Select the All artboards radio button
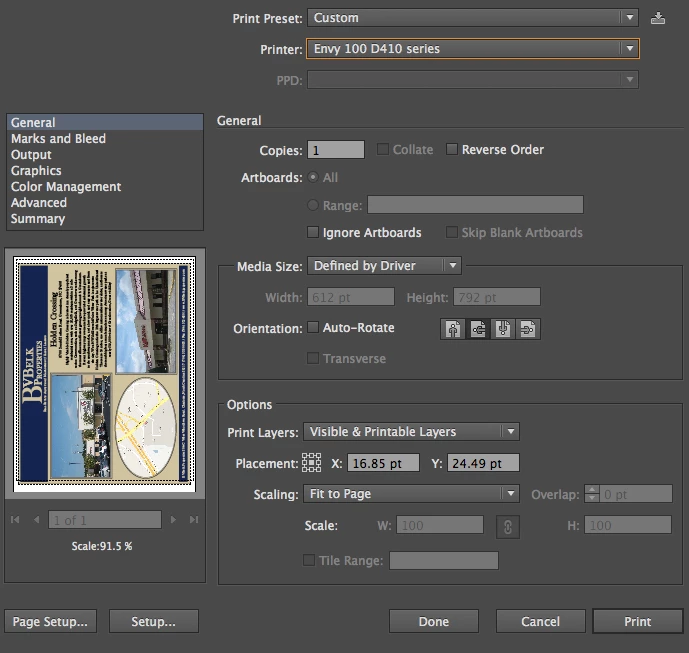 coord(313,177)
